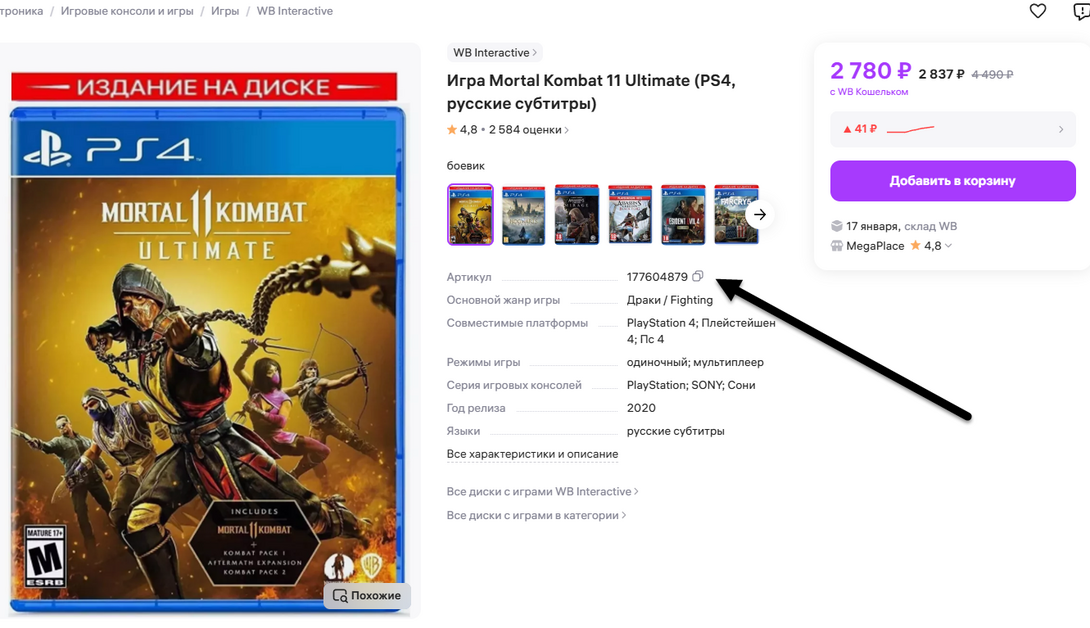Click the MegaPlace seller shop icon
1090x628 pixels.
click(x=837, y=245)
